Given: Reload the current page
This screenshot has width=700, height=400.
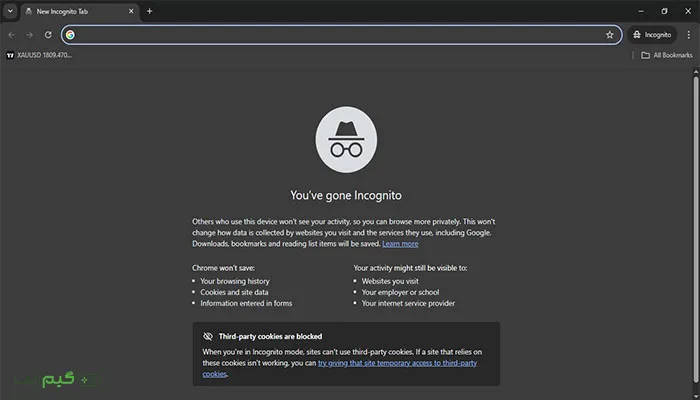Looking at the screenshot, I should (x=47, y=34).
